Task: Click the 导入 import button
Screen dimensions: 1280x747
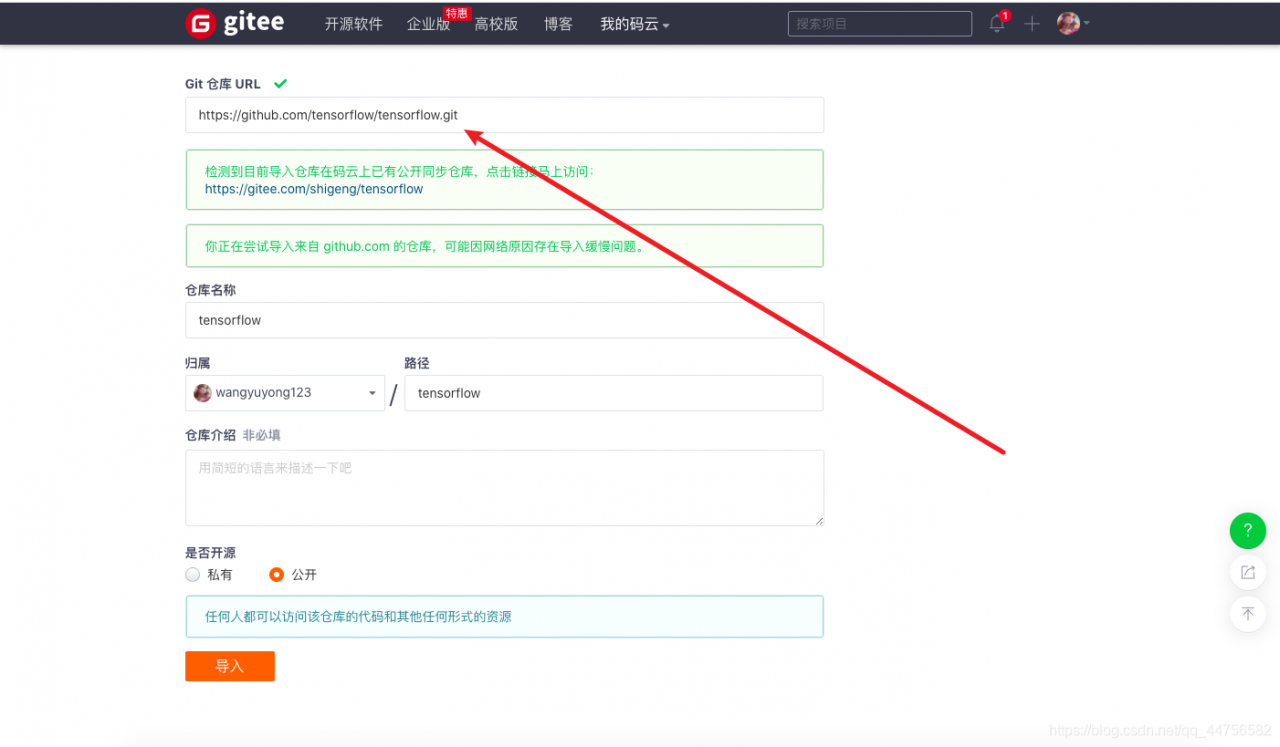Action: coord(229,665)
